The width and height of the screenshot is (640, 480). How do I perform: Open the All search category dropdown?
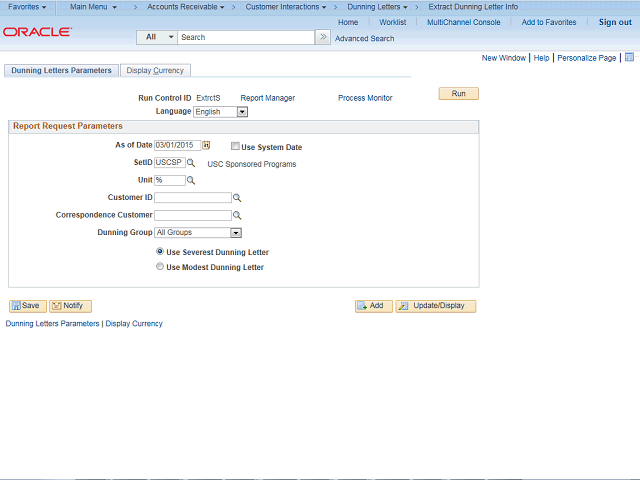pyautogui.click(x=157, y=37)
